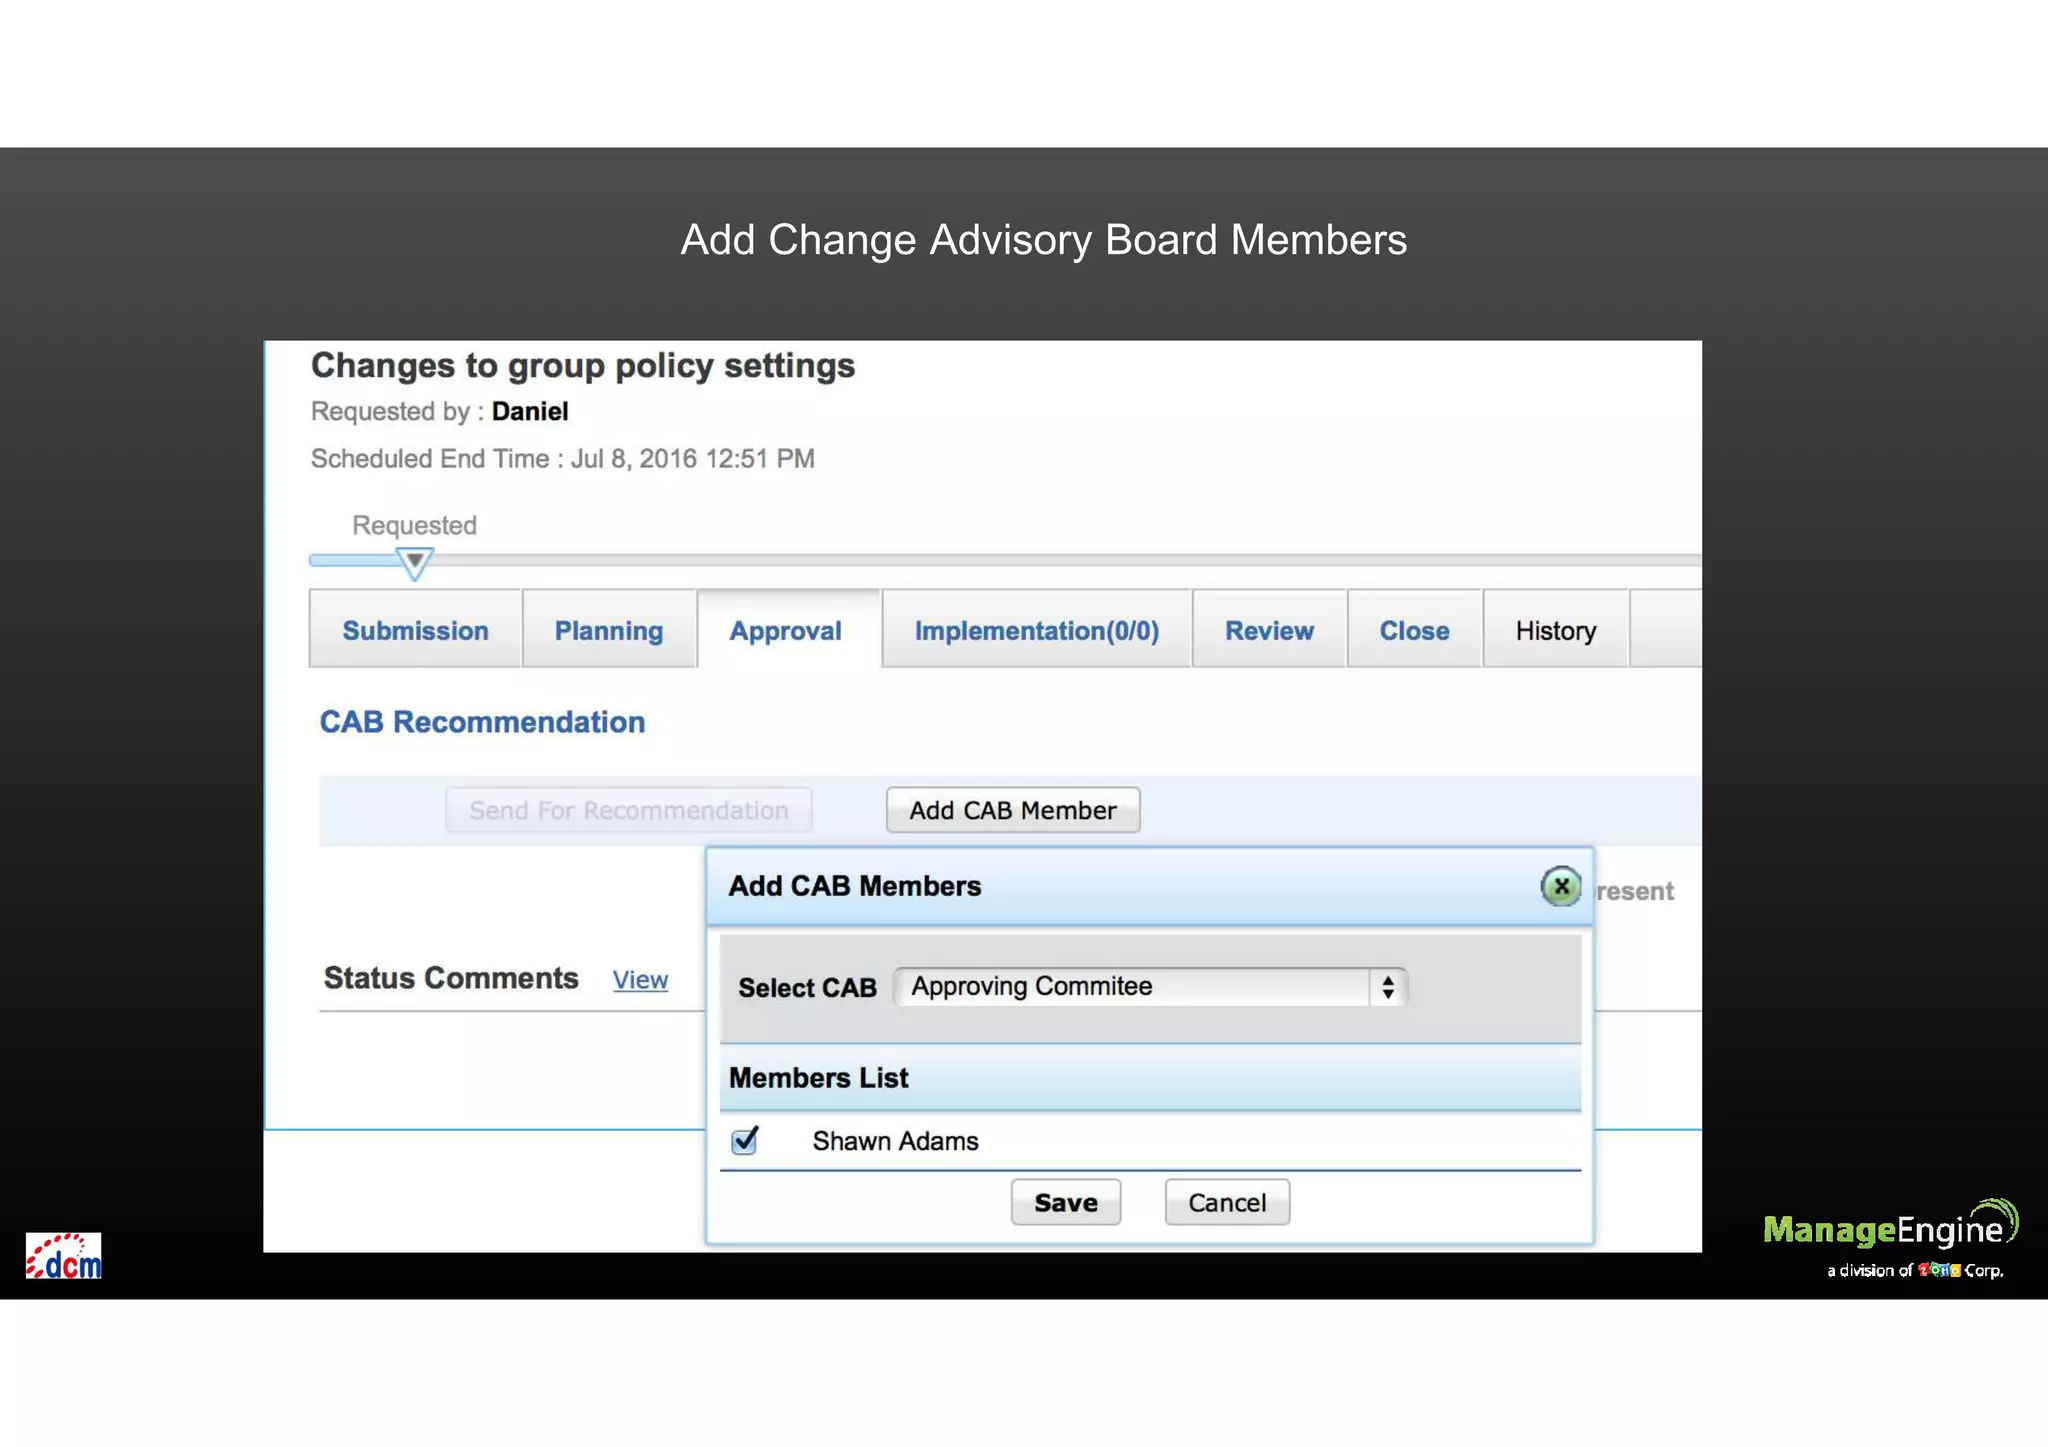
Task: Click the Members List header
Action: (1150, 1078)
